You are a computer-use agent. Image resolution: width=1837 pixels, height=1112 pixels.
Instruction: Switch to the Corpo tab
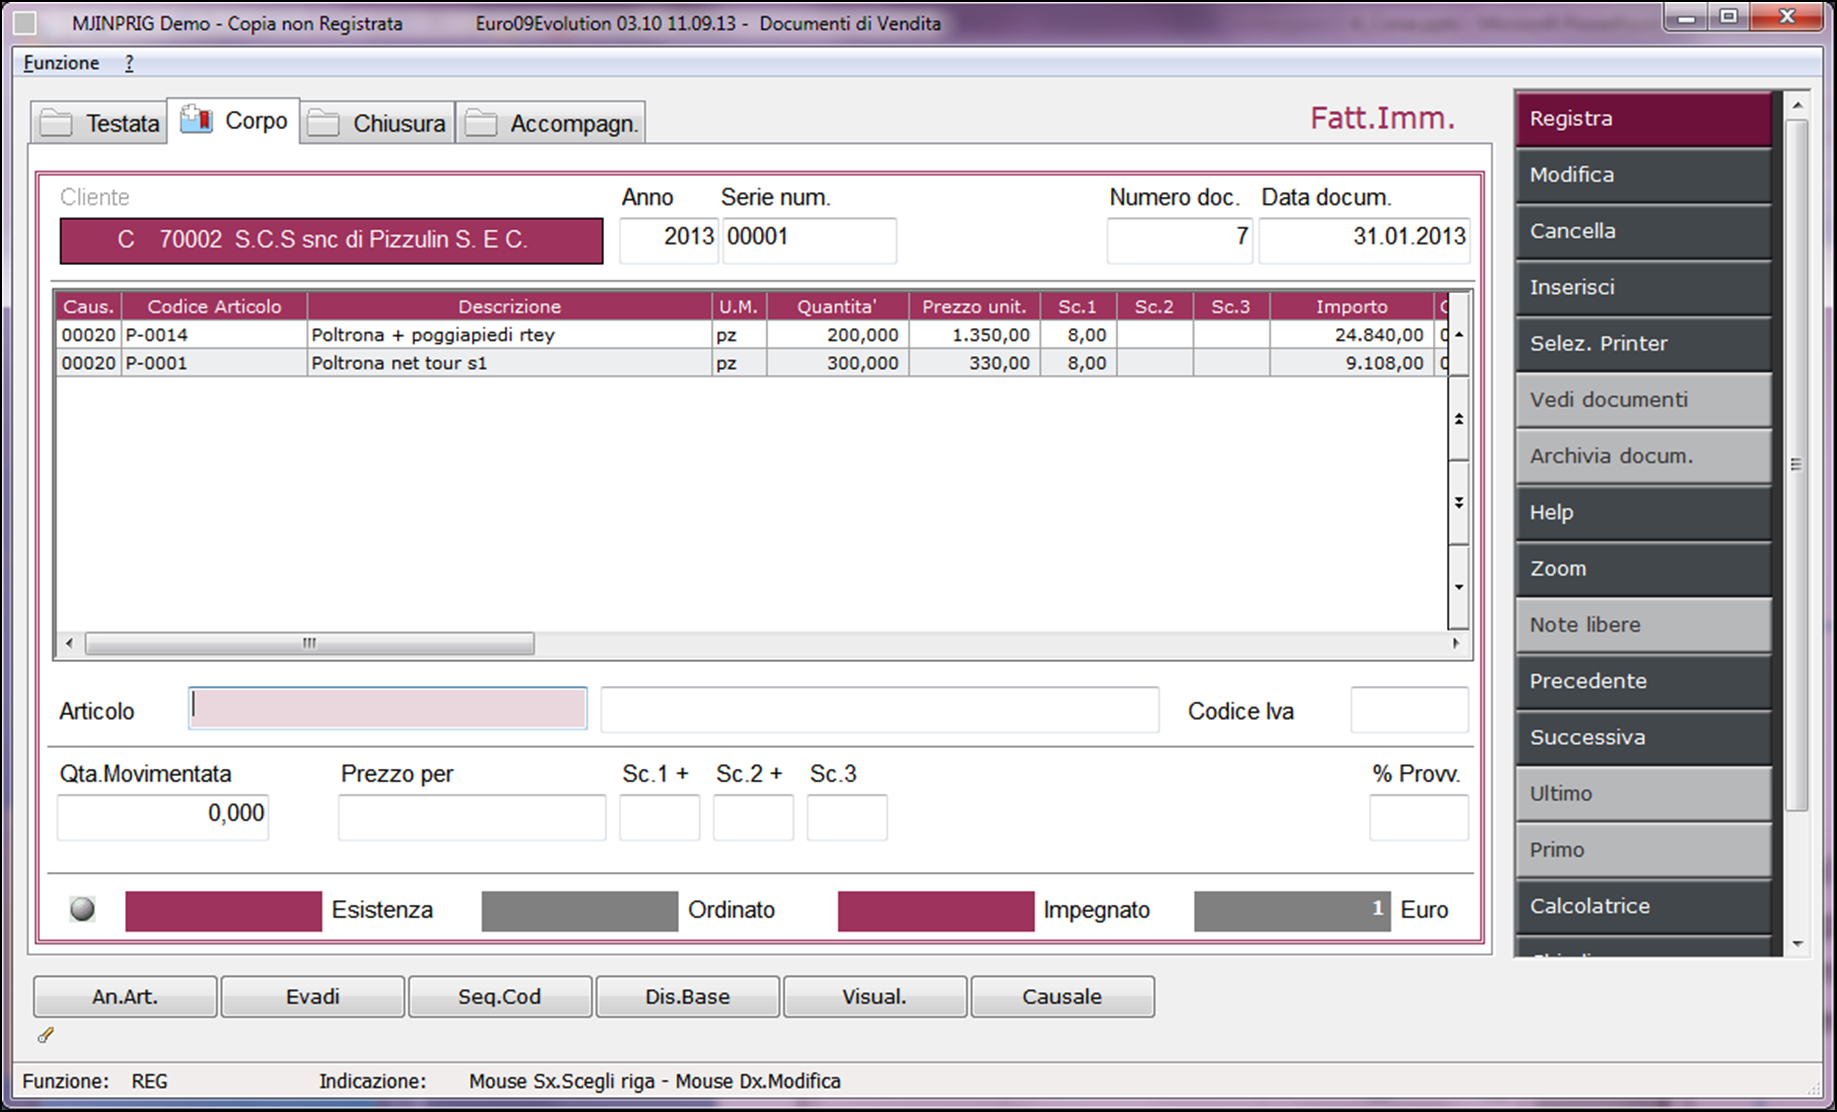pos(234,121)
